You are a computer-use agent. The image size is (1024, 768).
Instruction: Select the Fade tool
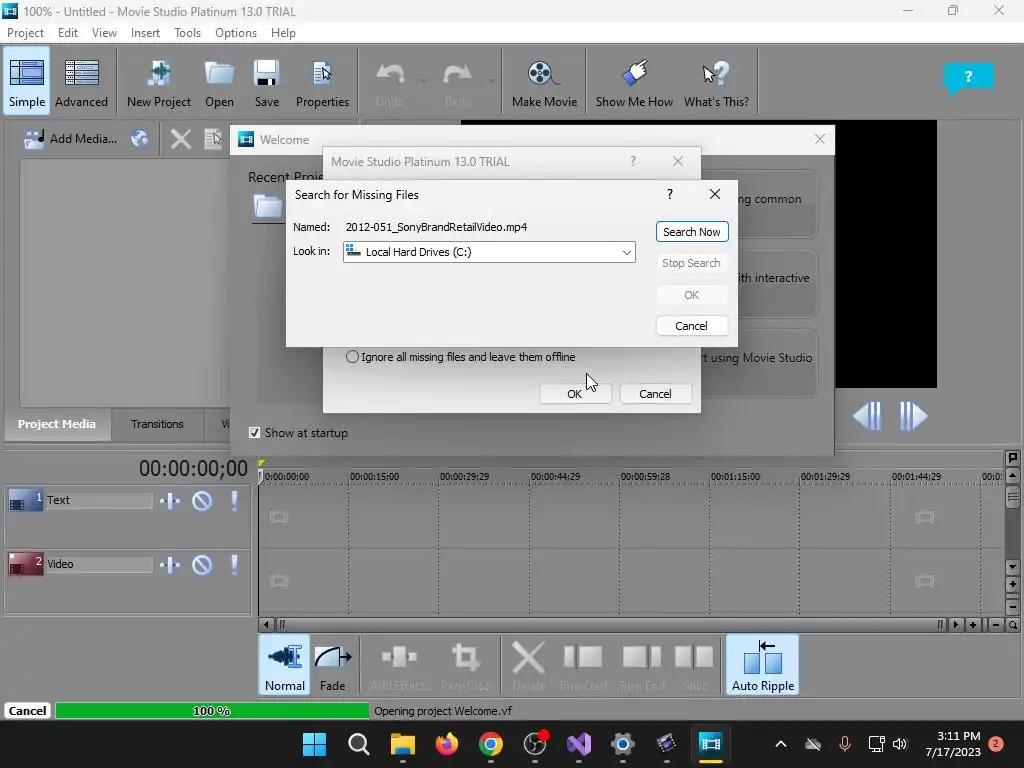pyautogui.click(x=332, y=664)
